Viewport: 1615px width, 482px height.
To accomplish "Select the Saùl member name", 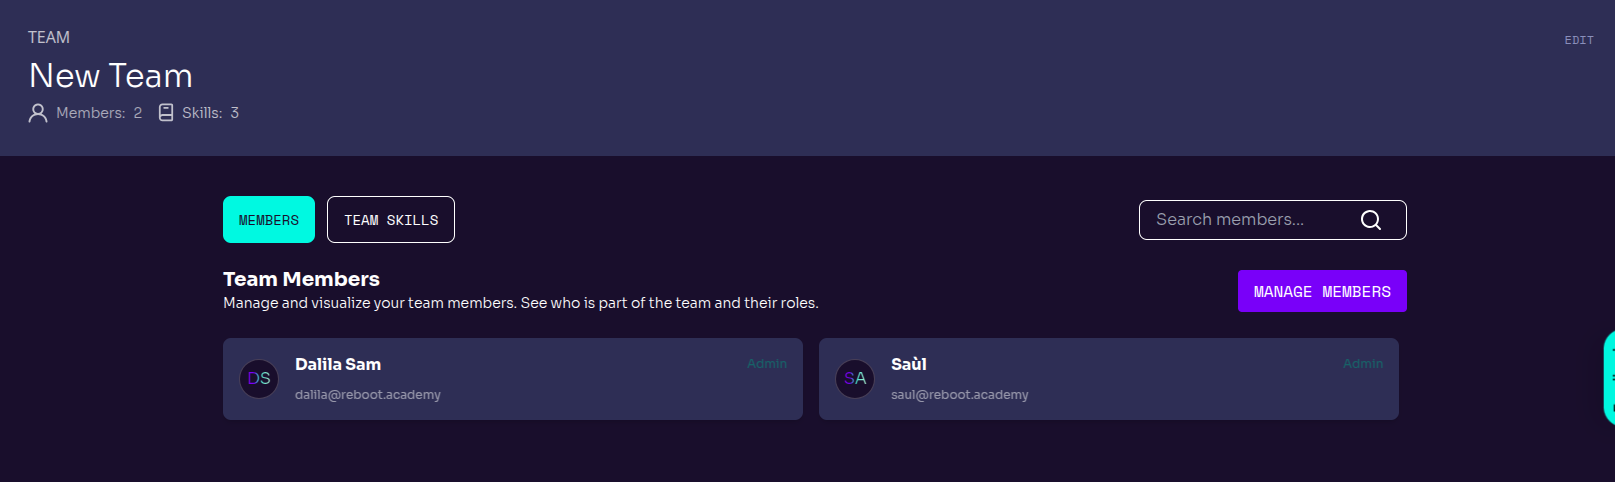I will [x=909, y=364].
